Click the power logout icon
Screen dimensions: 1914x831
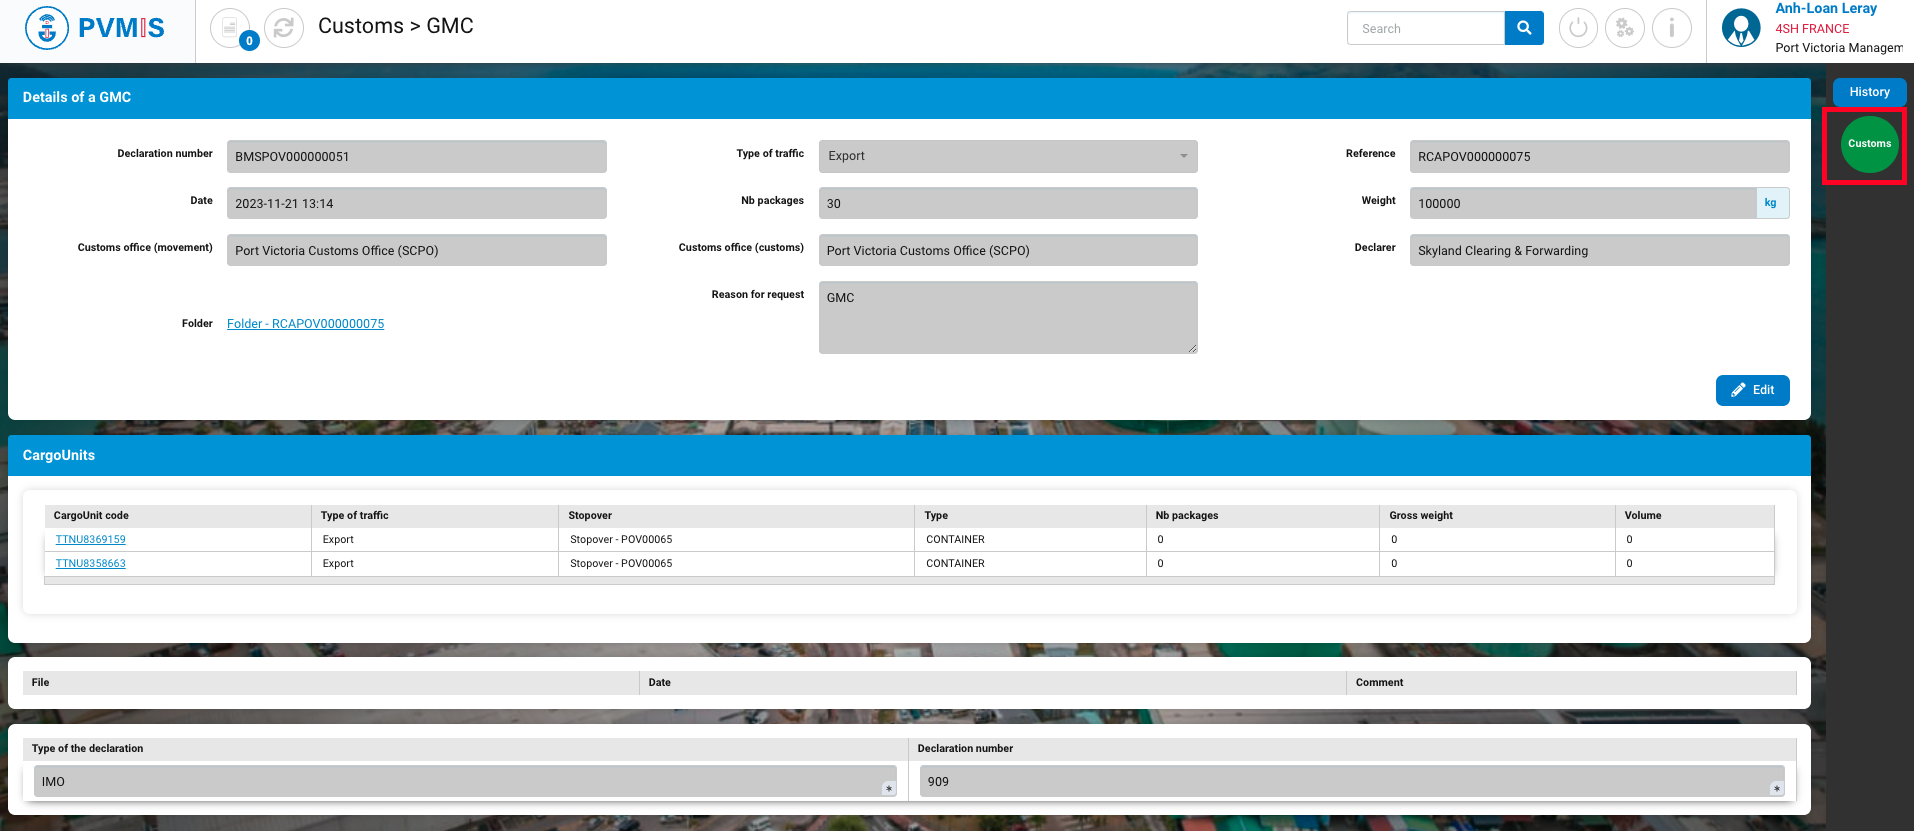[1578, 28]
